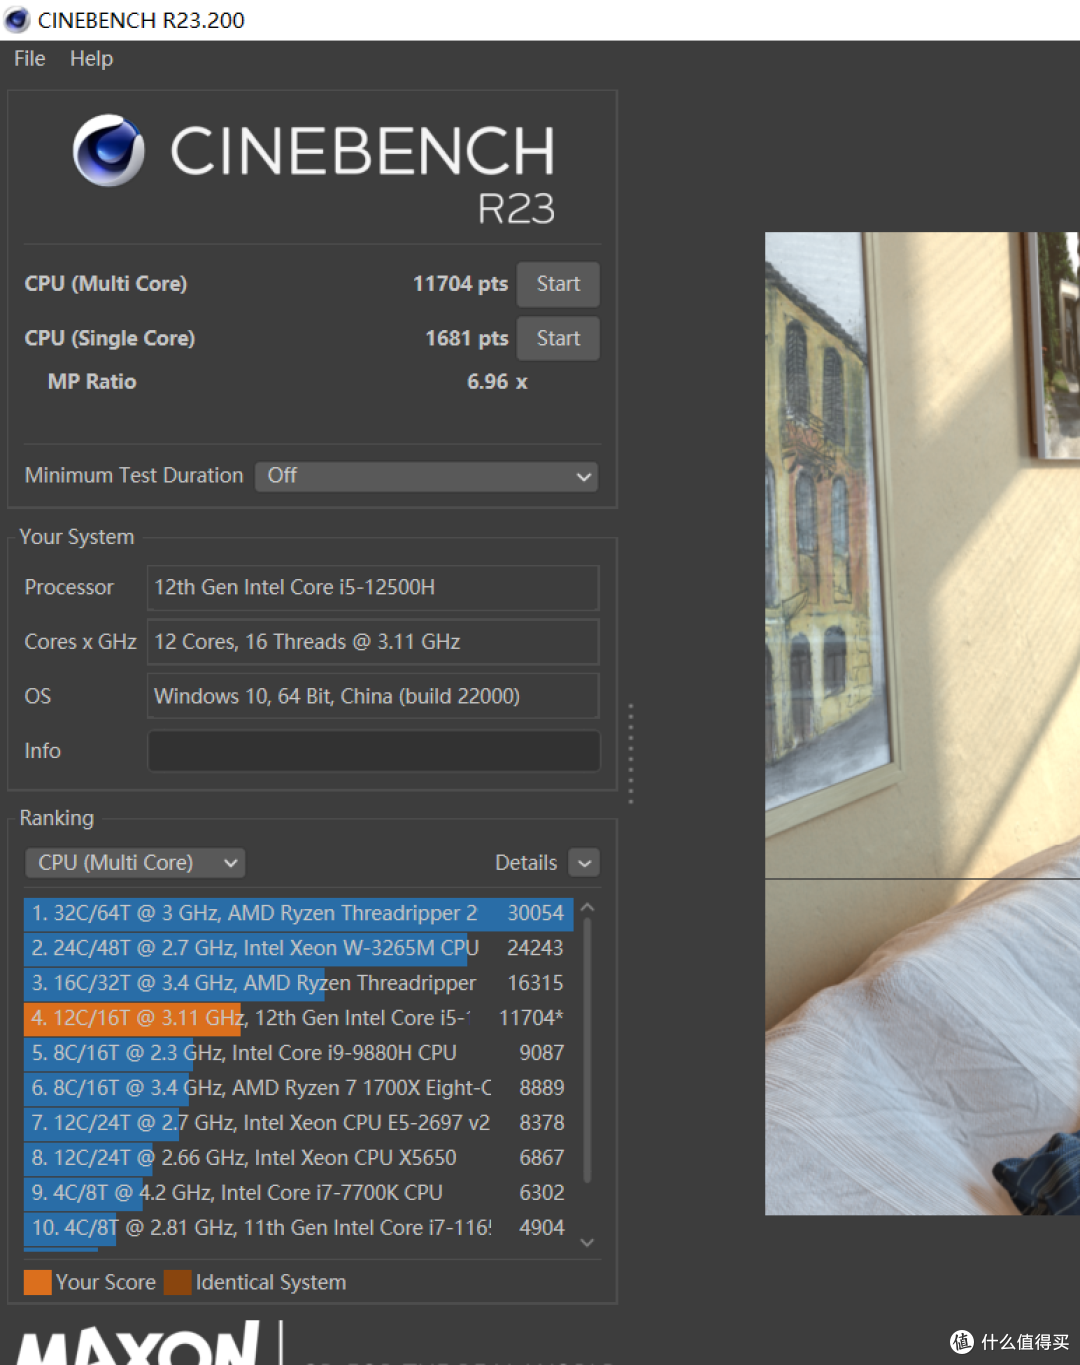Click the MAXON logo
The height and width of the screenshot is (1365, 1080).
(138, 1343)
